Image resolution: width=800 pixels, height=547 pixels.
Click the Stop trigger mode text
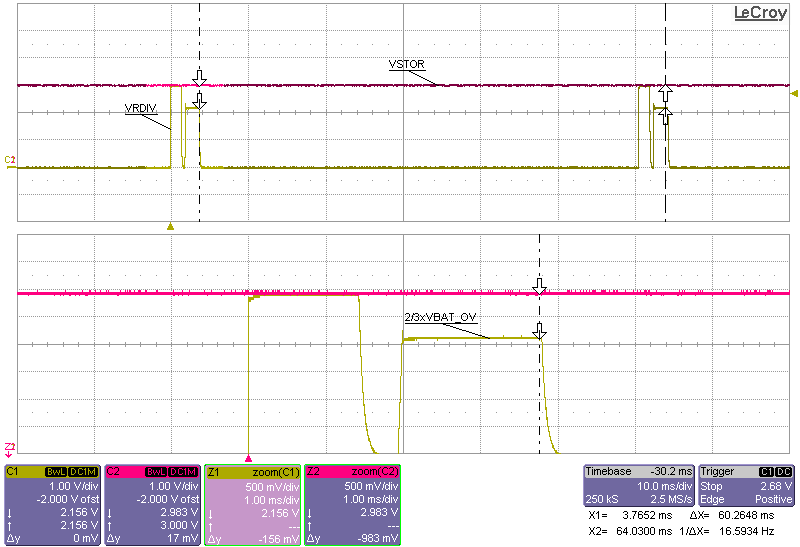coord(711,486)
